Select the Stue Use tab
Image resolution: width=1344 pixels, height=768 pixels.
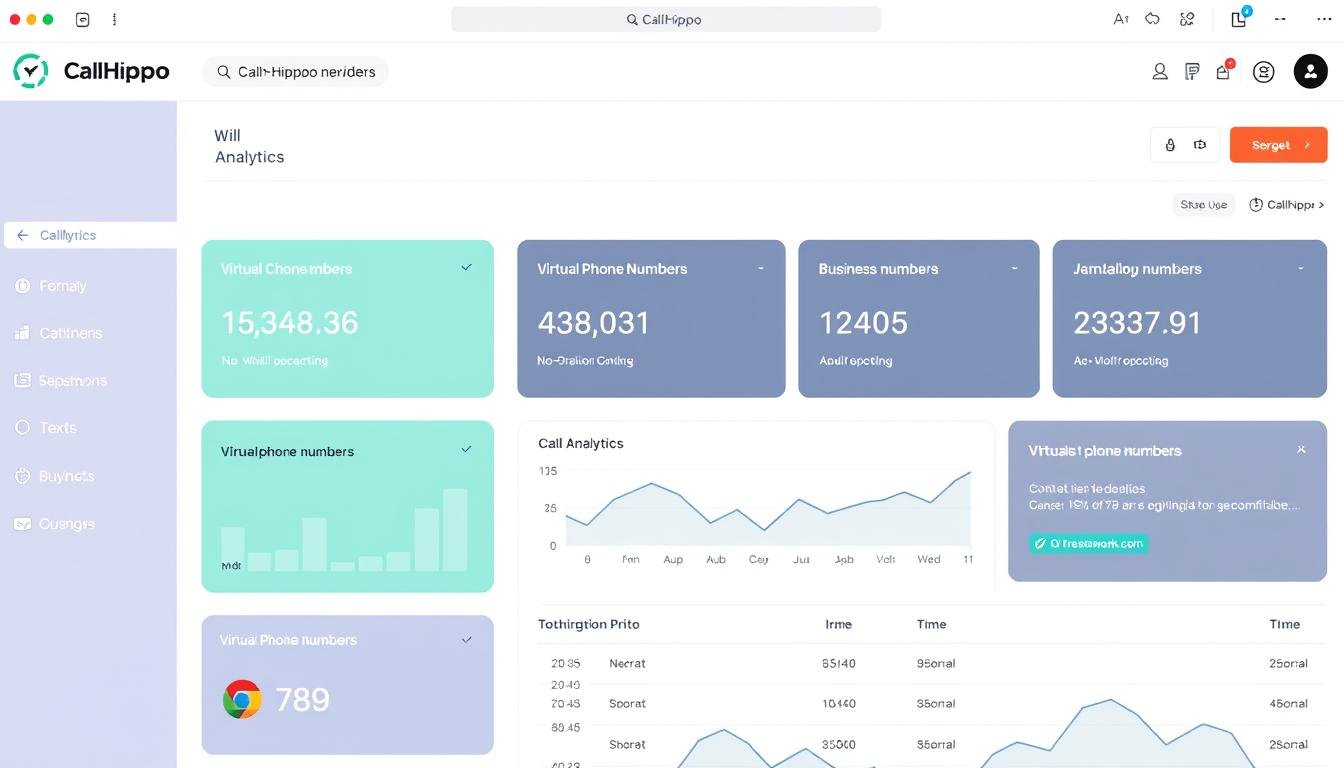[1203, 204]
